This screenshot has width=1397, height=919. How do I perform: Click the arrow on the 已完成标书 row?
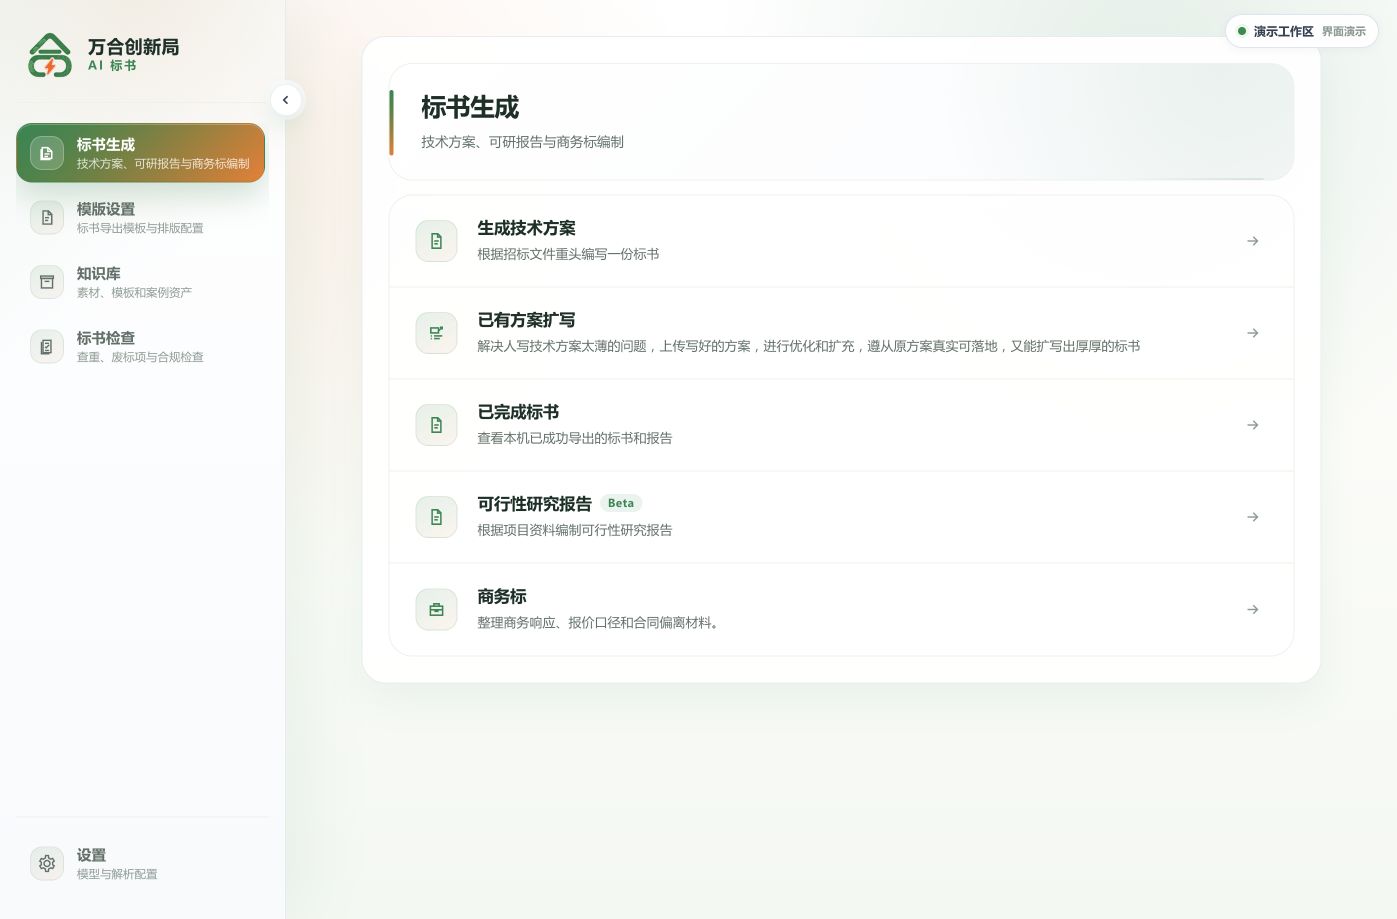click(1253, 425)
